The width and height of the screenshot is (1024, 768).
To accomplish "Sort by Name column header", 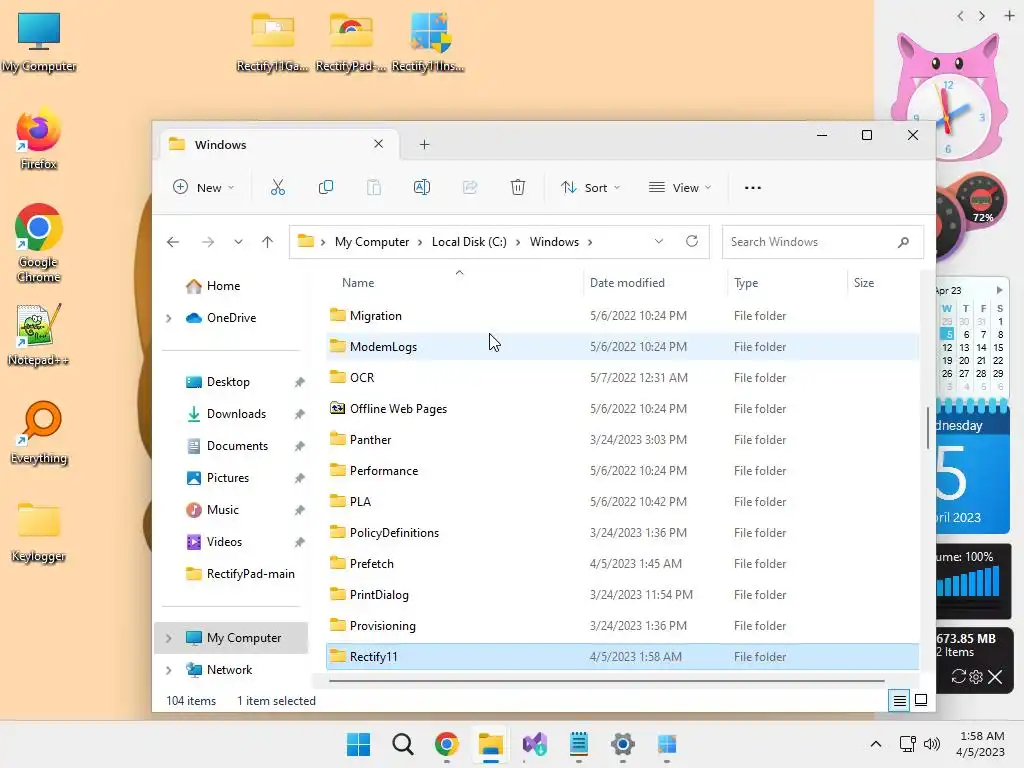I will [358, 283].
